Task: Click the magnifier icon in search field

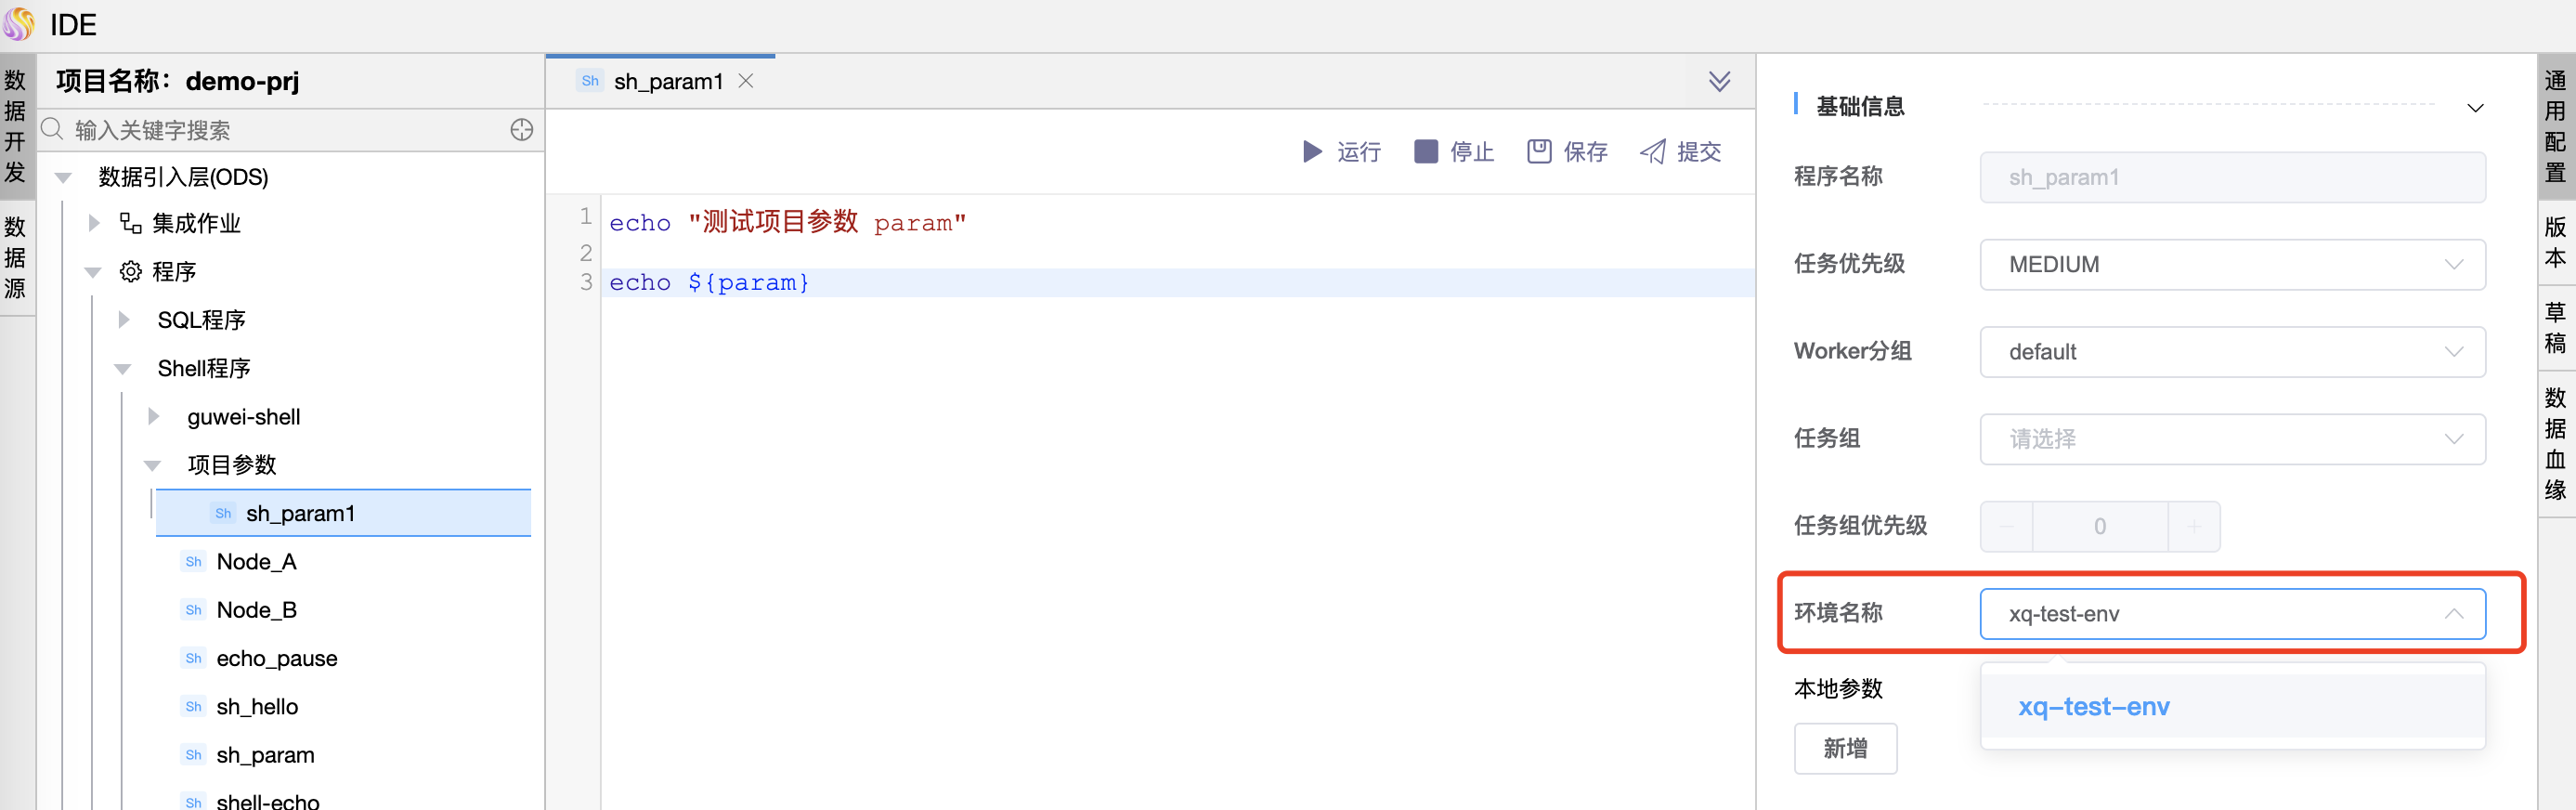Action: click(53, 130)
